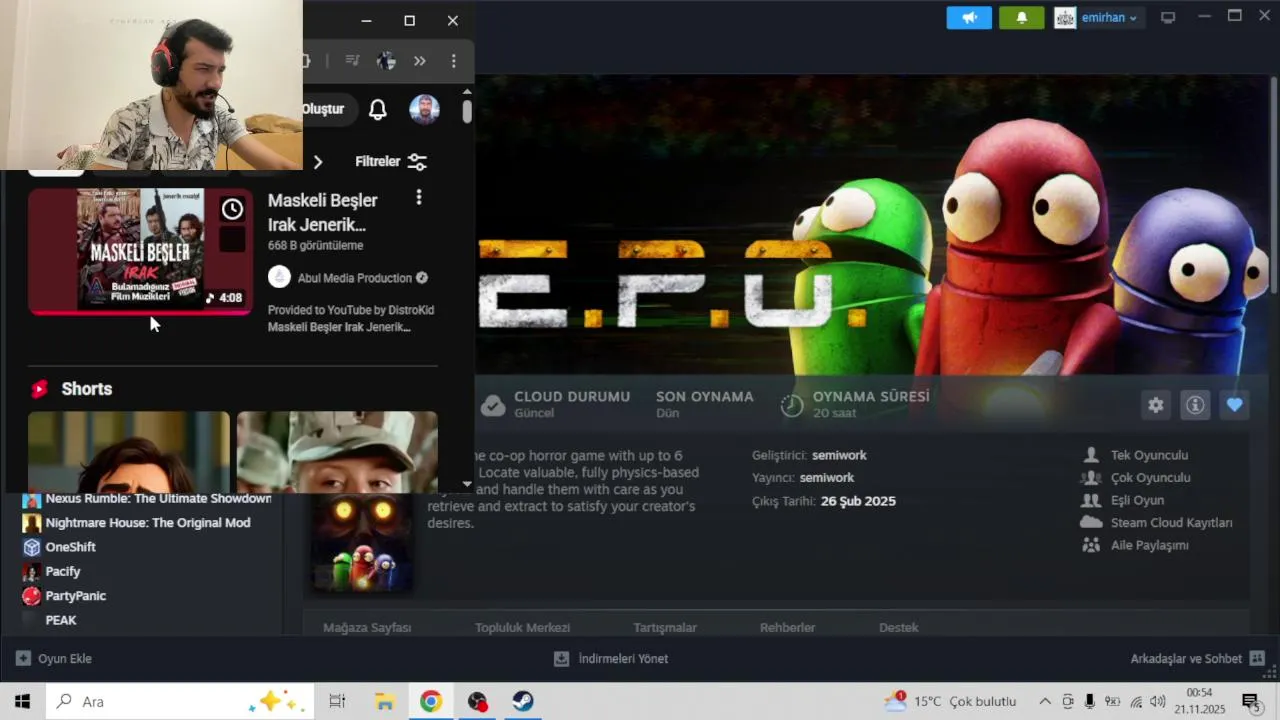Click the game capsule artwork thumbnail
The width and height of the screenshot is (1280, 720).
[x=362, y=541]
